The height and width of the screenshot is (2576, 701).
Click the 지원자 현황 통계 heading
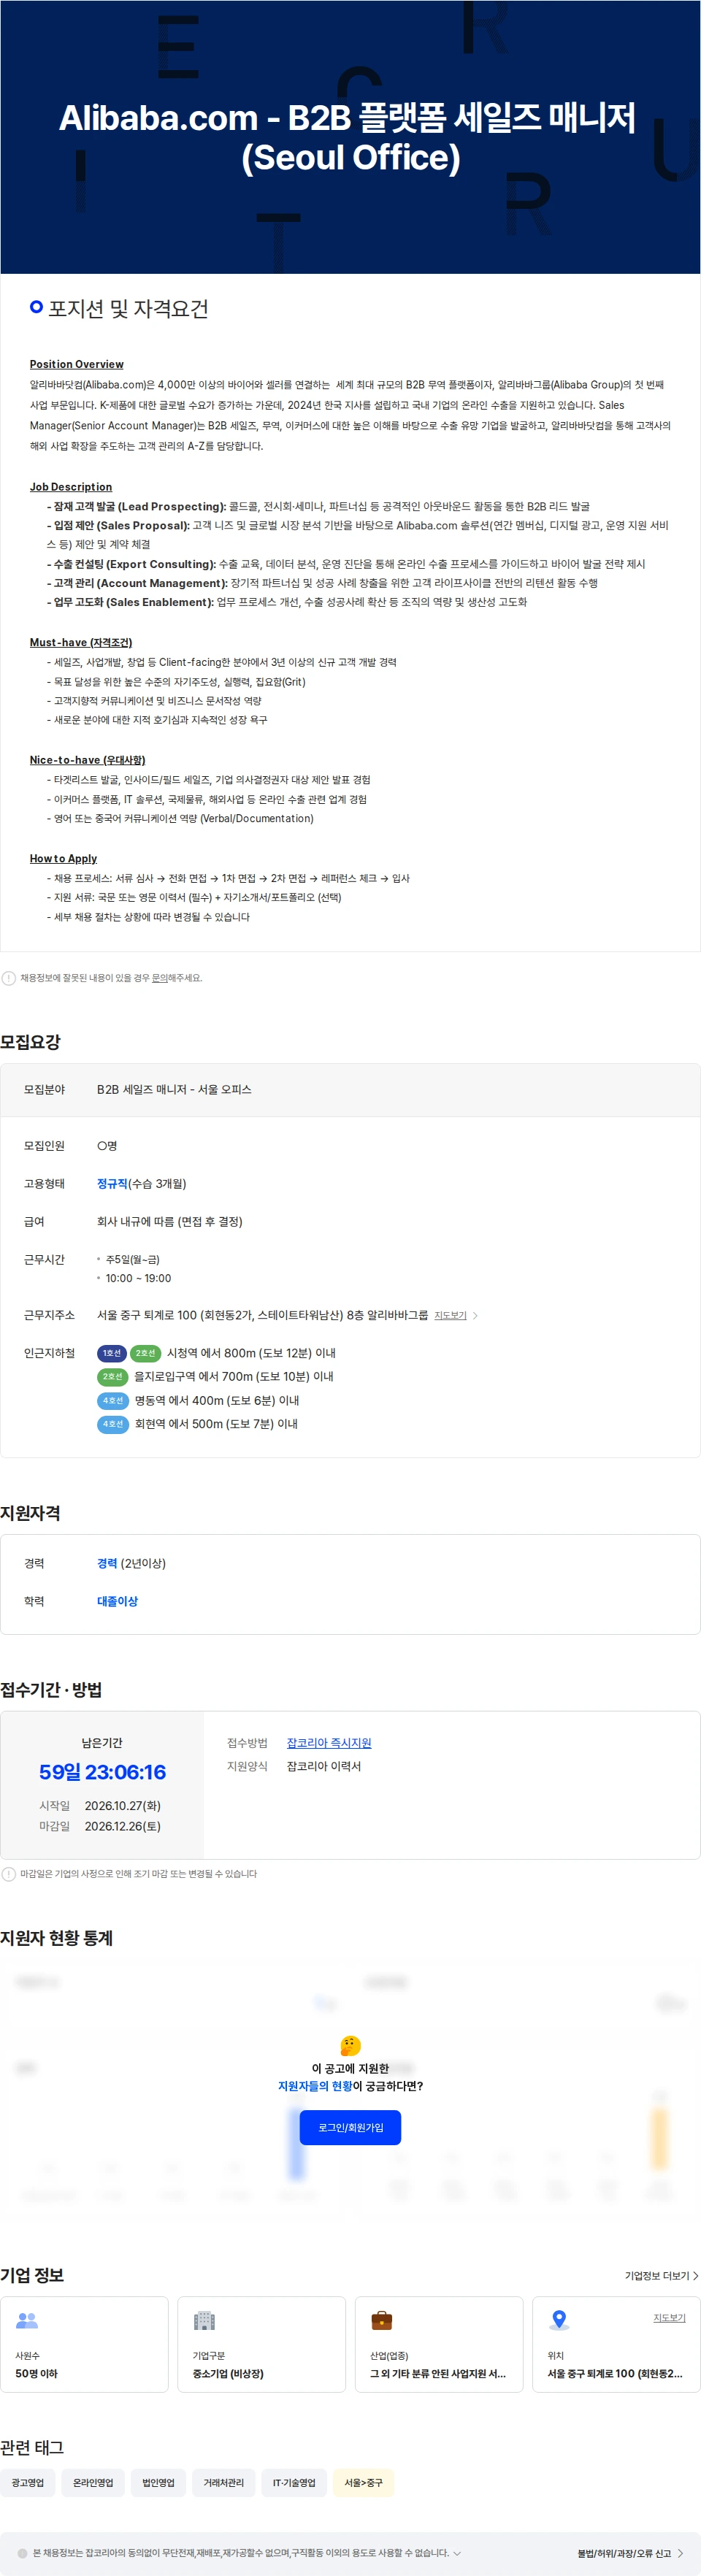(x=57, y=1938)
